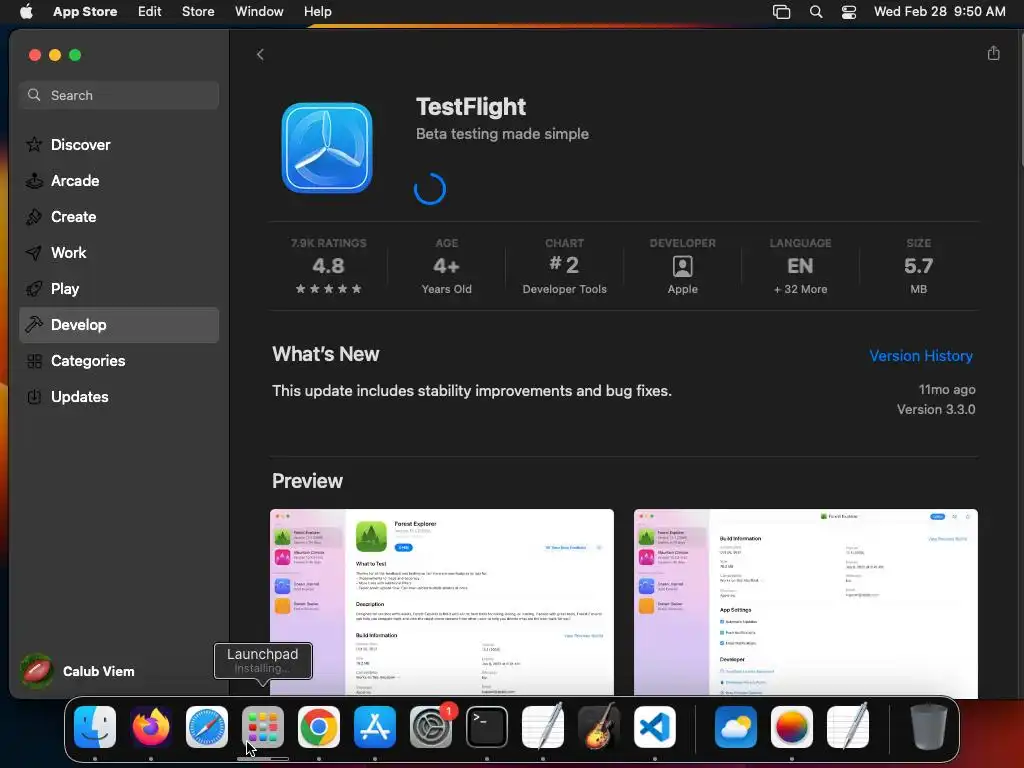Open macOS orange gradient app in Dock

pyautogui.click(x=792, y=727)
